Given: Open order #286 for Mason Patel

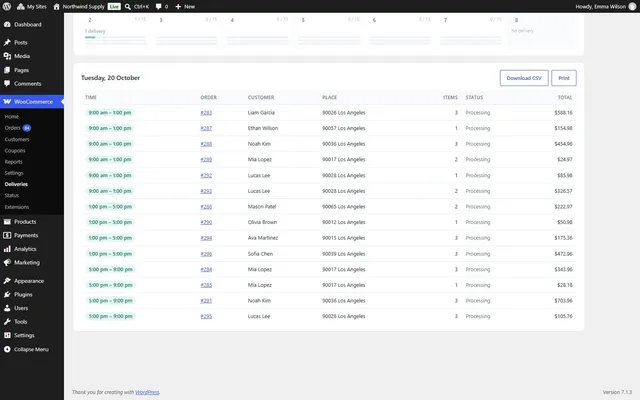Looking at the screenshot, I should tap(206, 207).
